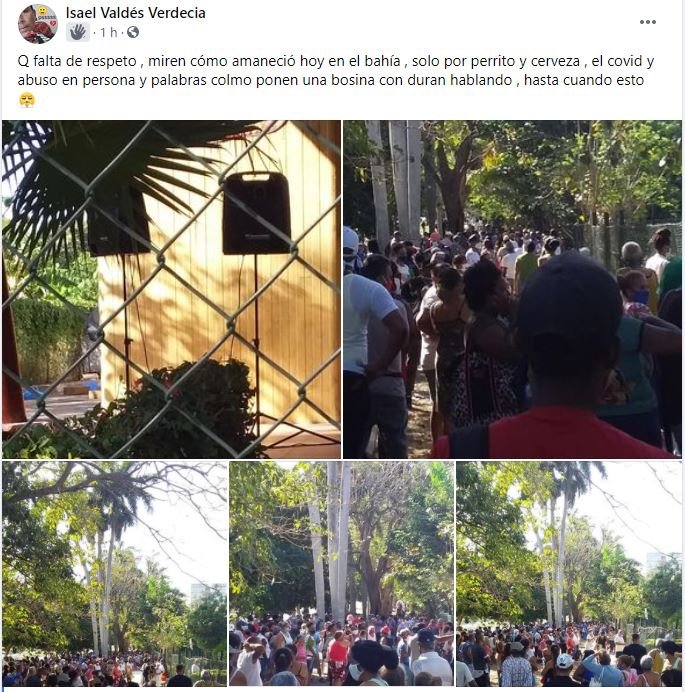This screenshot has width=685, height=692.
Task: Open the crowded queue photo with red shirt
Action: [x=512, y=289]
